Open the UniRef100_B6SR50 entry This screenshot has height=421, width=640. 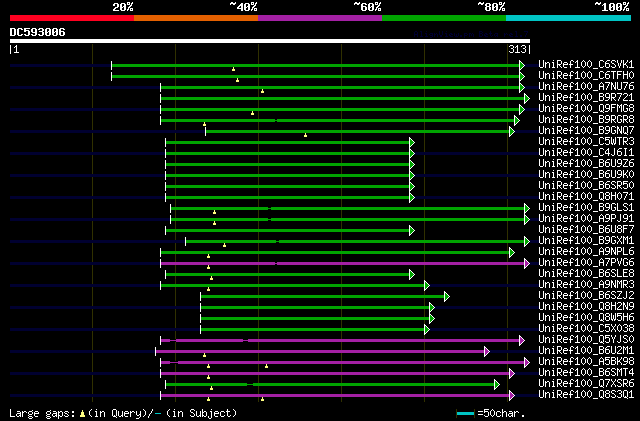click(586, 186)
